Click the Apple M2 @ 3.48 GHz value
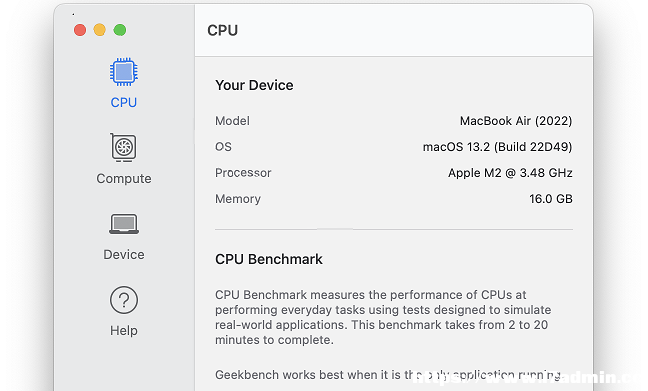The height and width of the screenshot is (391, 648). point(510,173)
